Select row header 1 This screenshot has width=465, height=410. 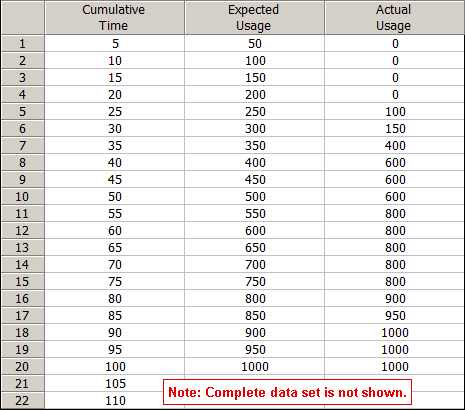tap(22, 43)
